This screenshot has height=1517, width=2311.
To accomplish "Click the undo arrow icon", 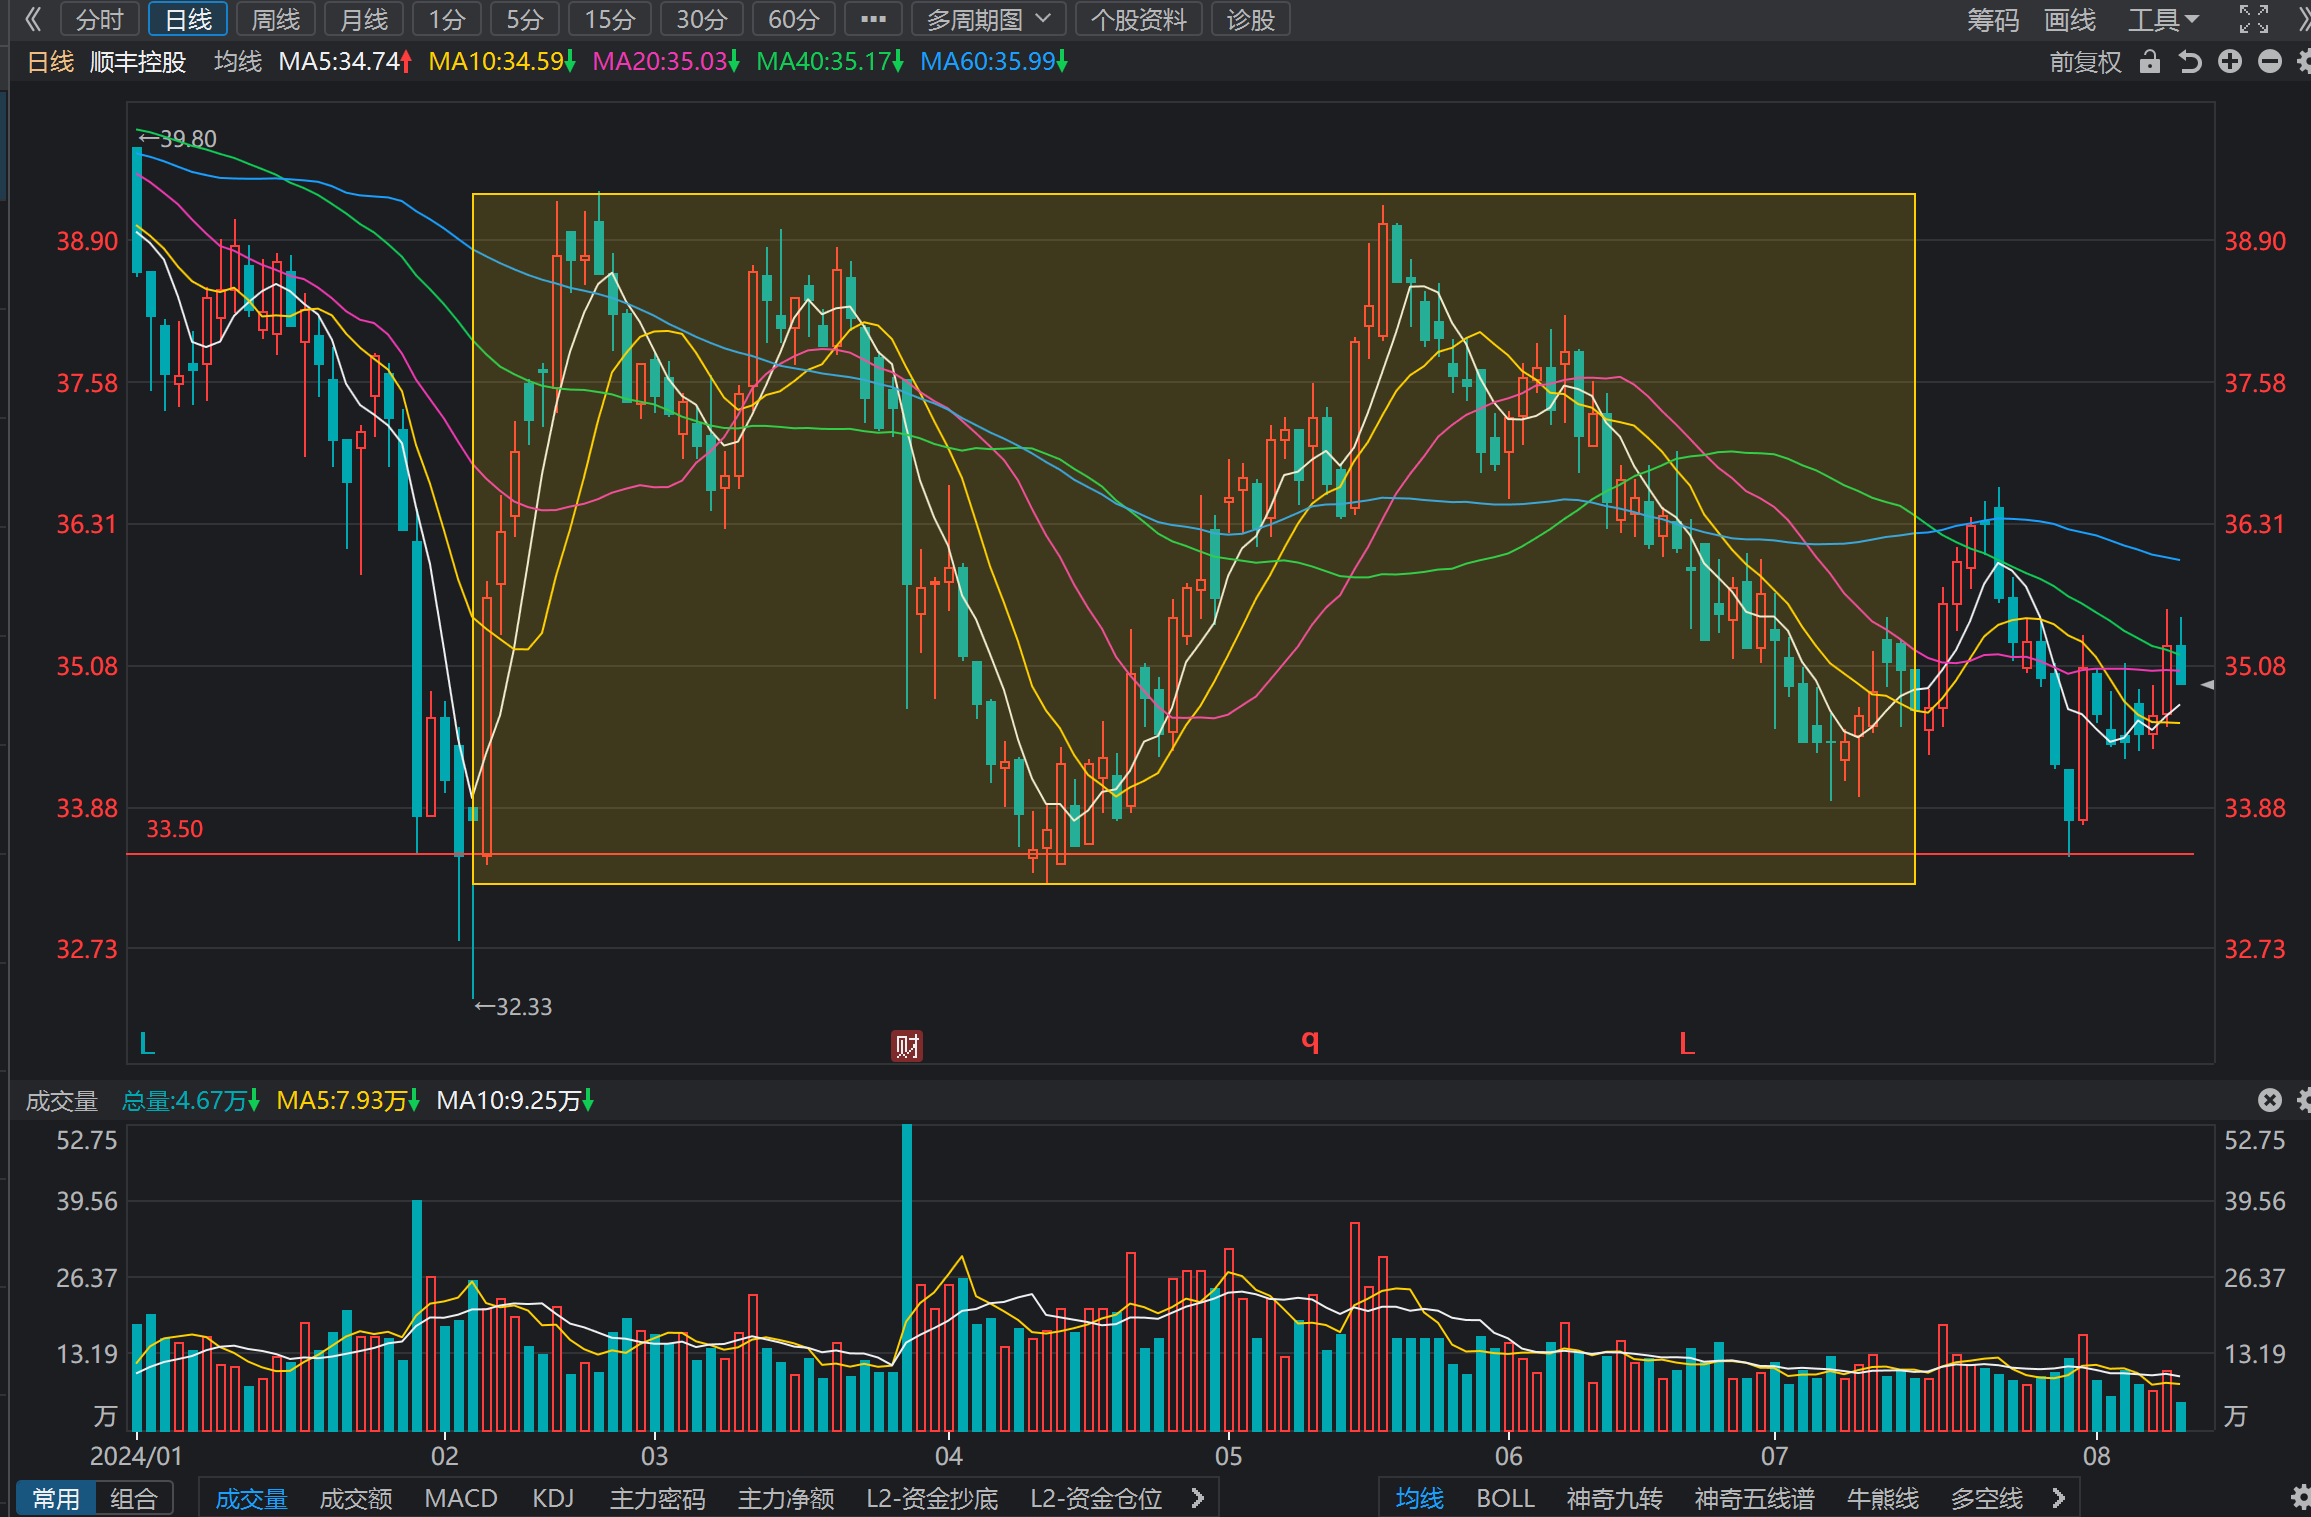I will pos(2190,62).
